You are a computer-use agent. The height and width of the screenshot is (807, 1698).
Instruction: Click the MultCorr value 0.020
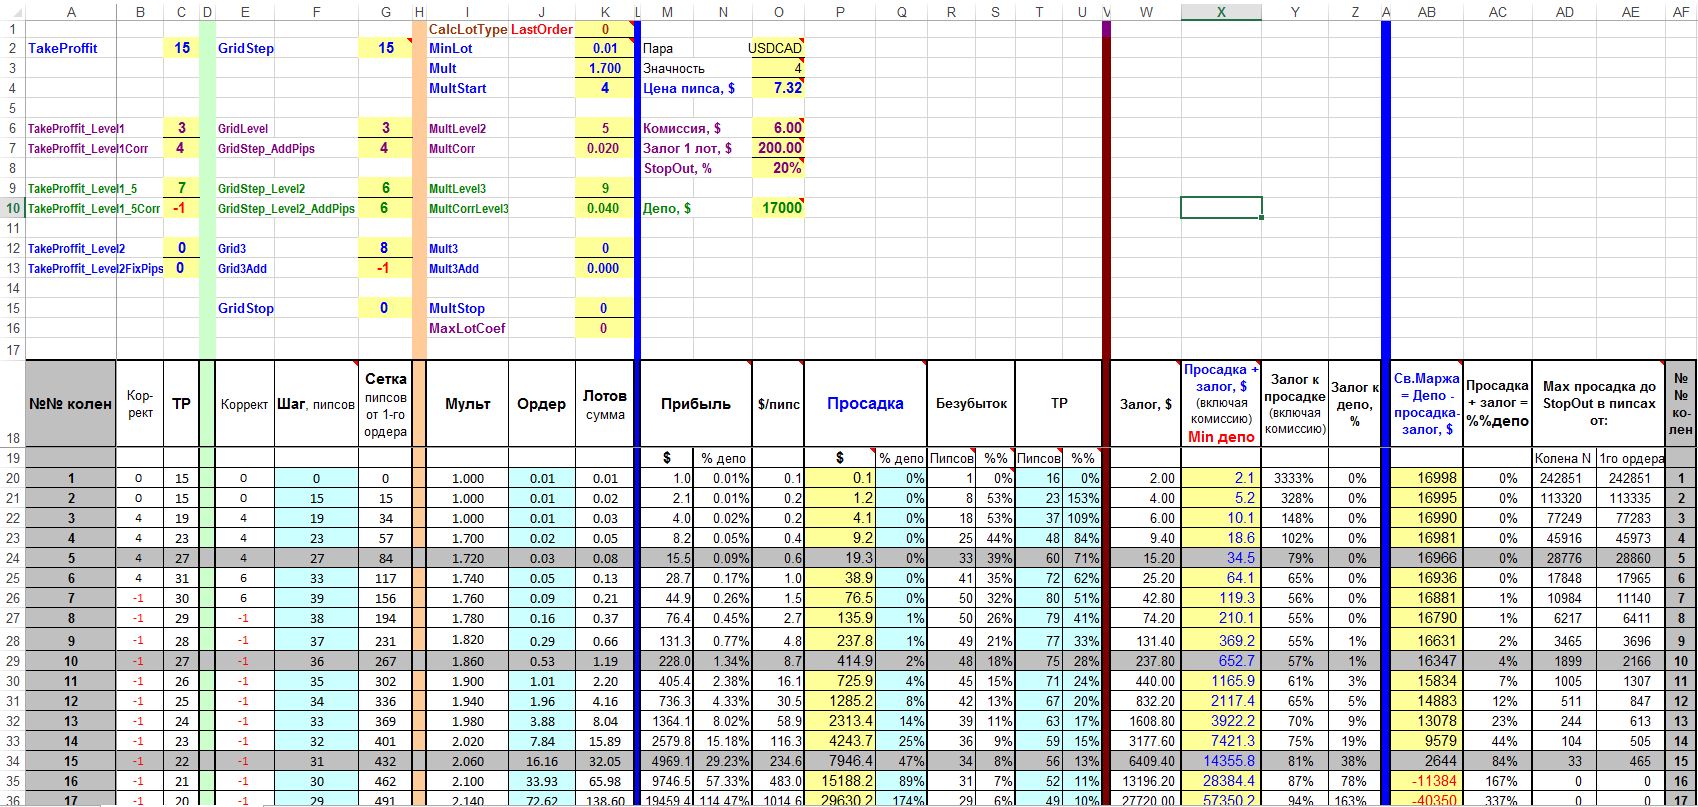click(x=605, y=148)
